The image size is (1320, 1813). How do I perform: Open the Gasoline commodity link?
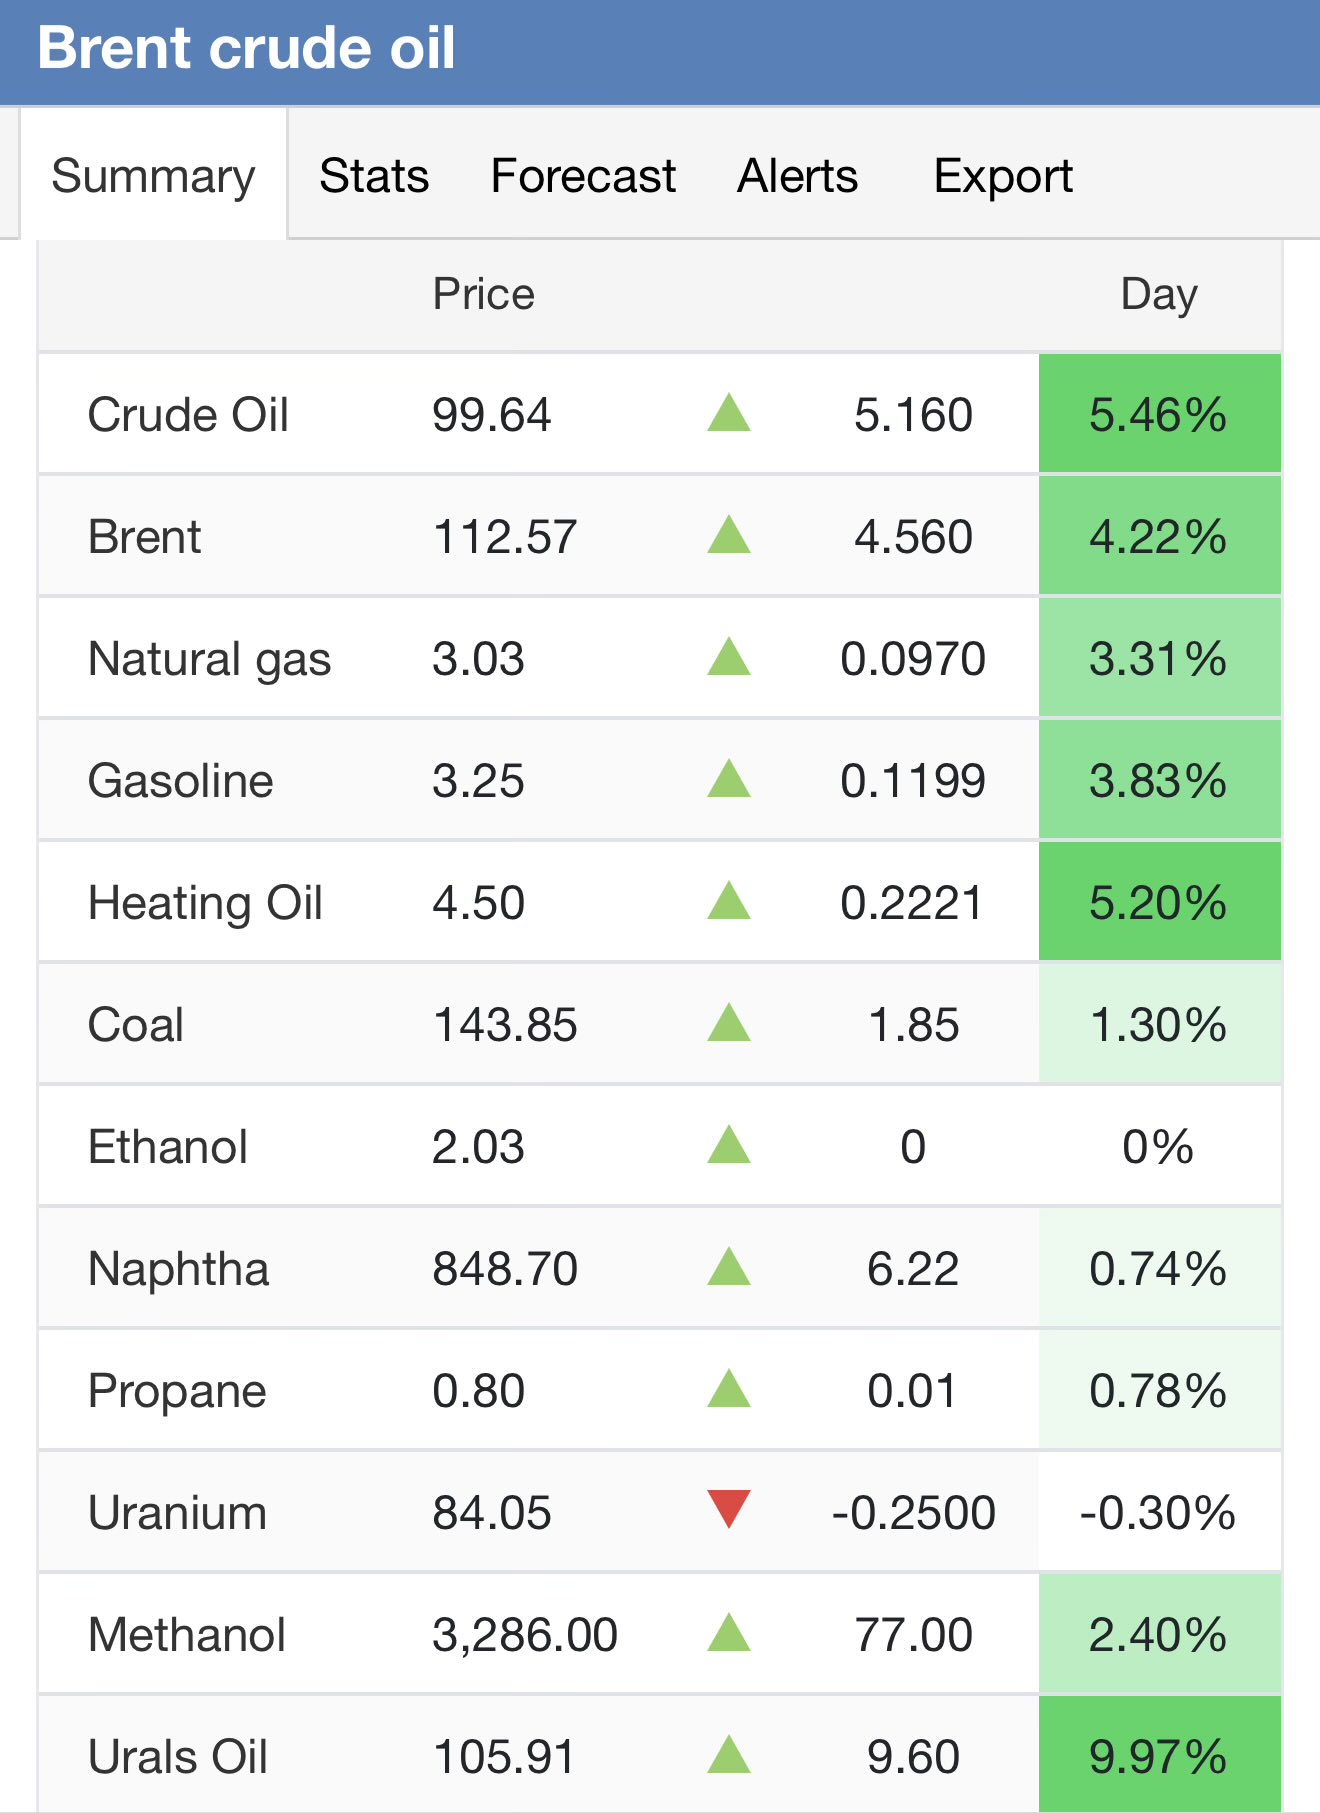tap(181, 781)
